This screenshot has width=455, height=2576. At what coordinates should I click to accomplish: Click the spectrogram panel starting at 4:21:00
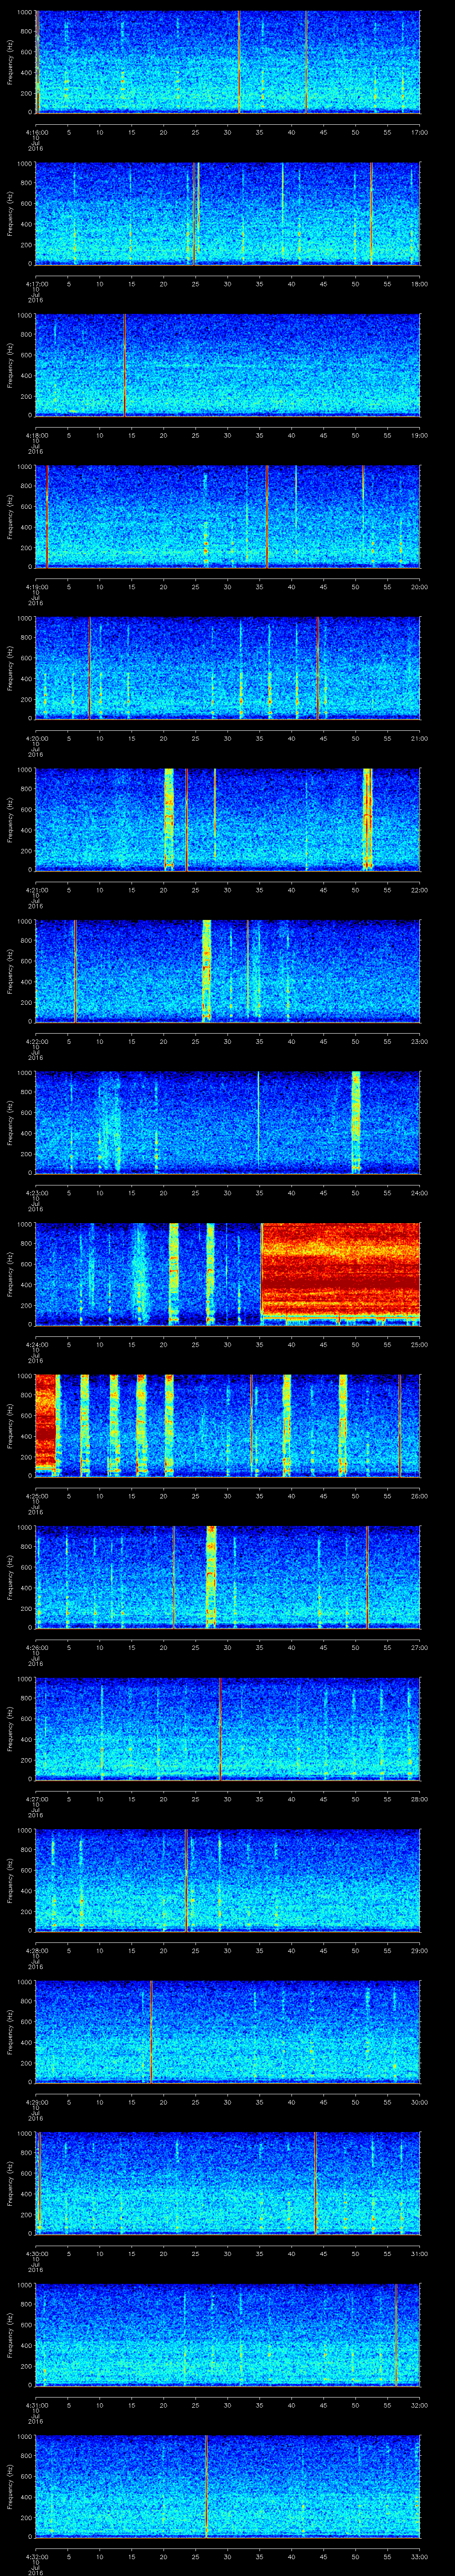227,819
